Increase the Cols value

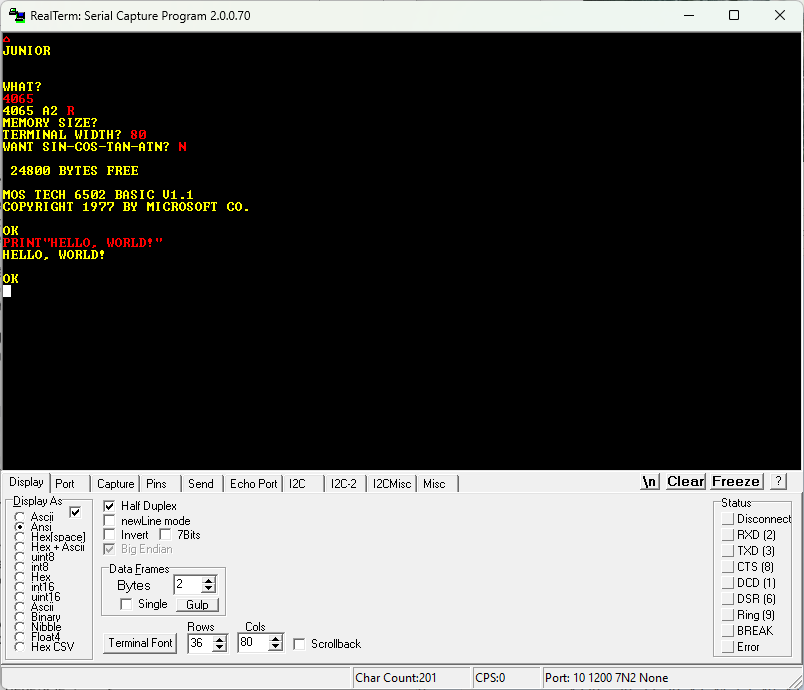(276, 639)
